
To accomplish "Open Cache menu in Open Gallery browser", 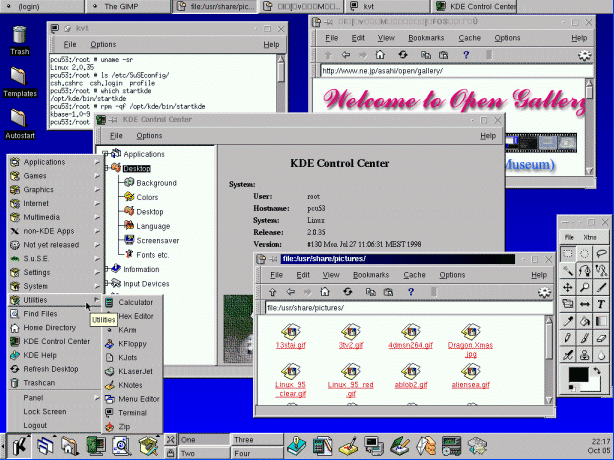I will click(470, 38).
